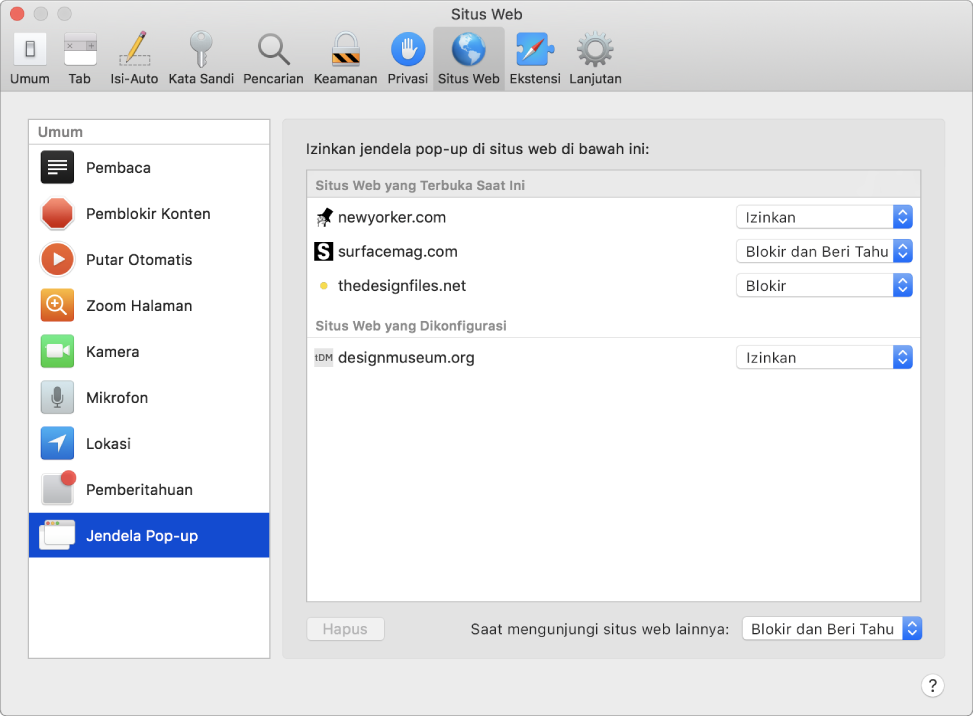Select the designmuseum.org row

click(x=613, y=358)
